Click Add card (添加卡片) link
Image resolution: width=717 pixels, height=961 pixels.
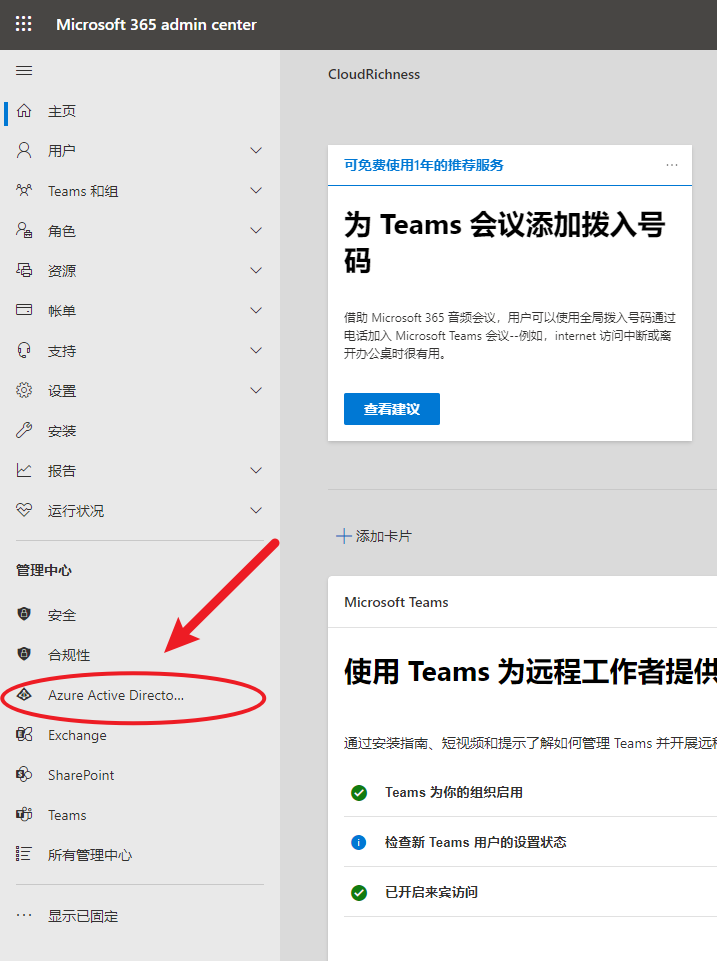pyautogui.click(x=374, y=536)
